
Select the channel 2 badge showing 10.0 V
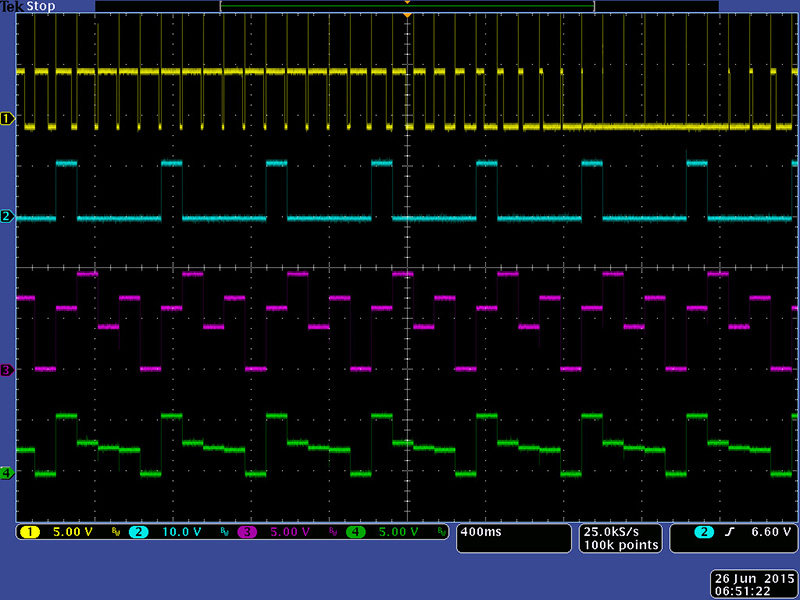(138, 532)
